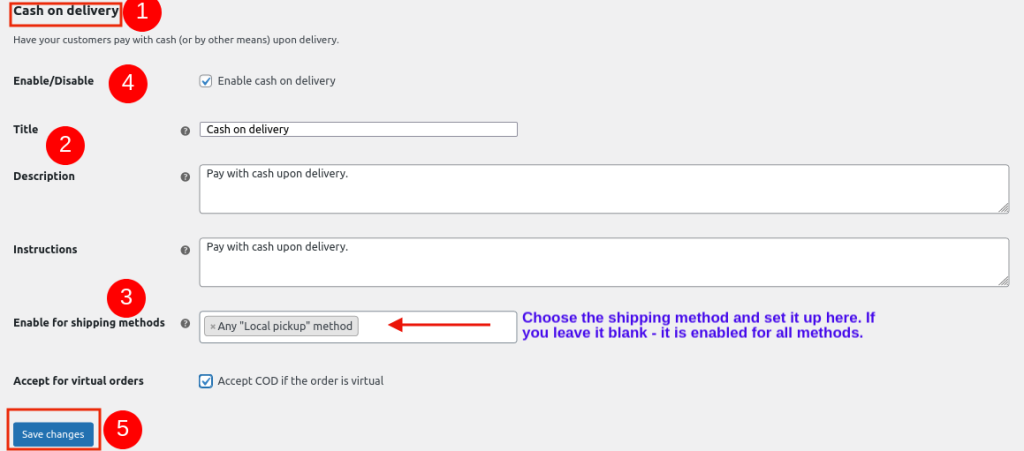Click the red circle numbered 5

pos(122,429)
